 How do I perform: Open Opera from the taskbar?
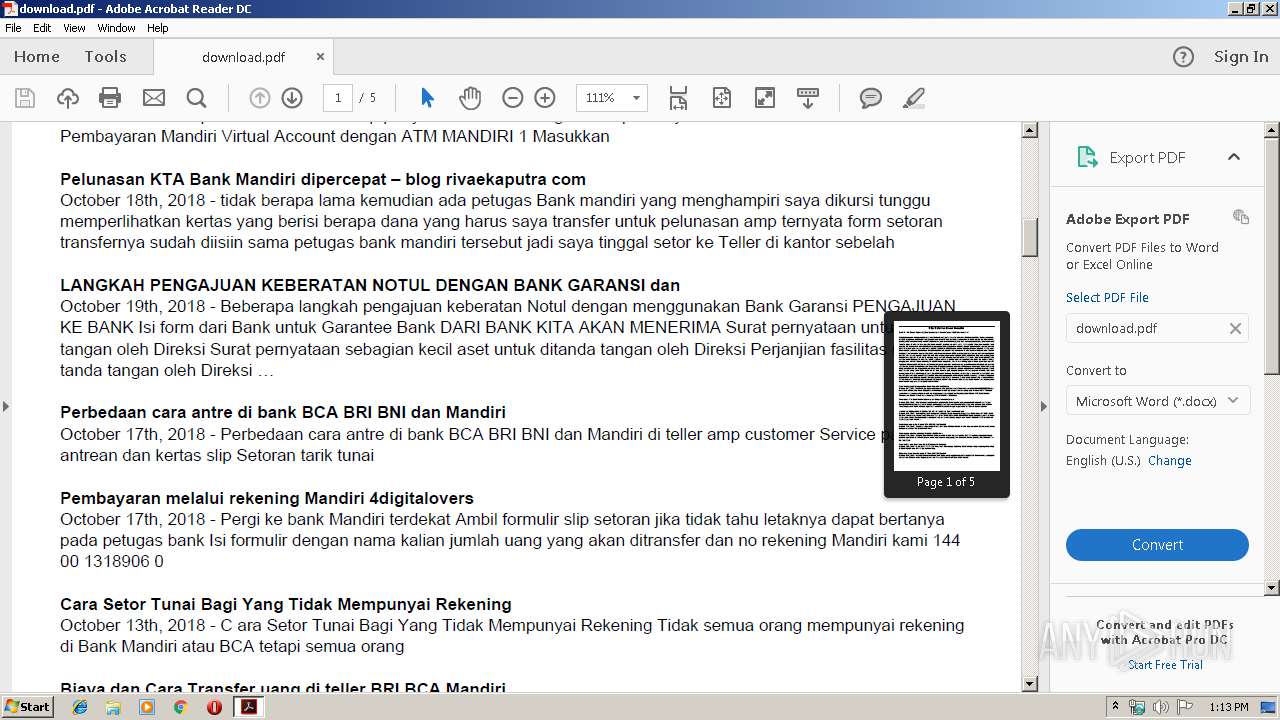214,707
